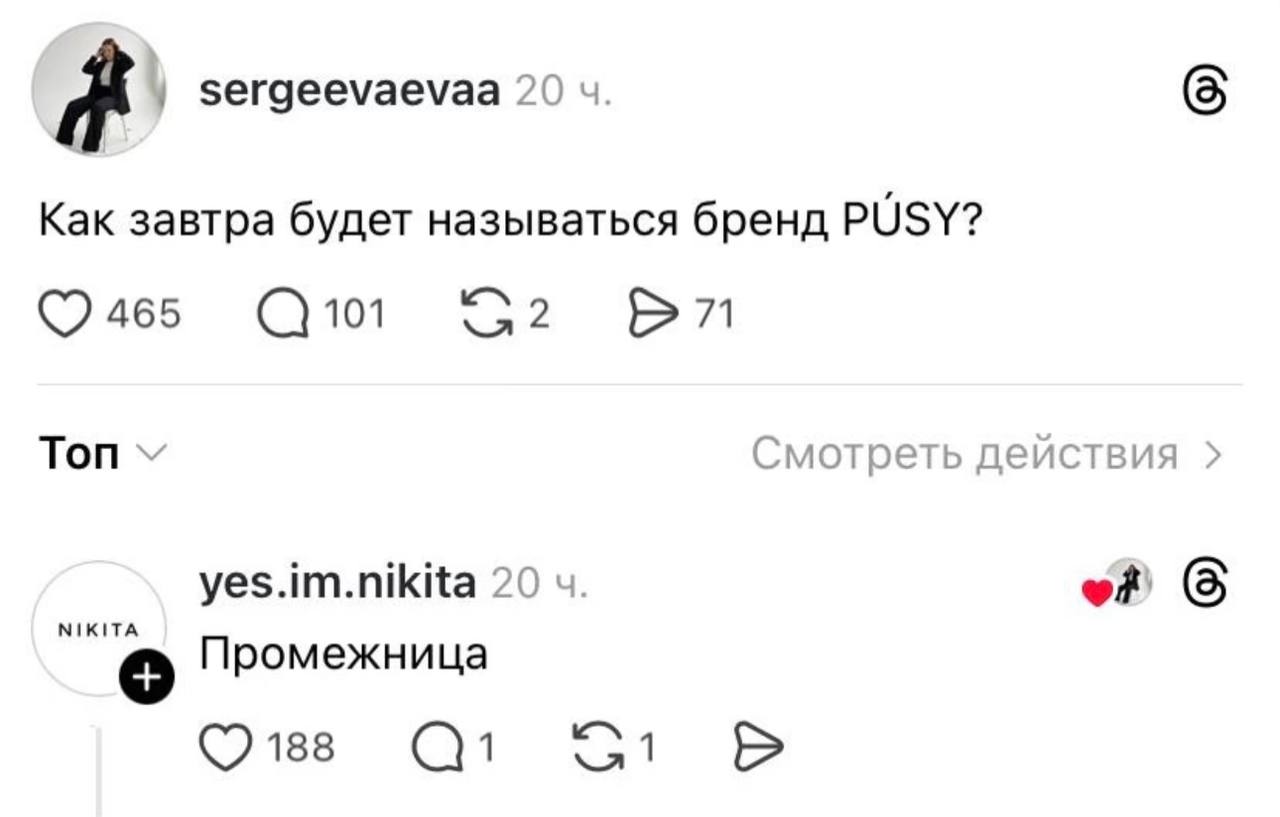Click the chevron next to Смотреть действия
This screenshot has height=817, width=1280.
point(1213,456)
